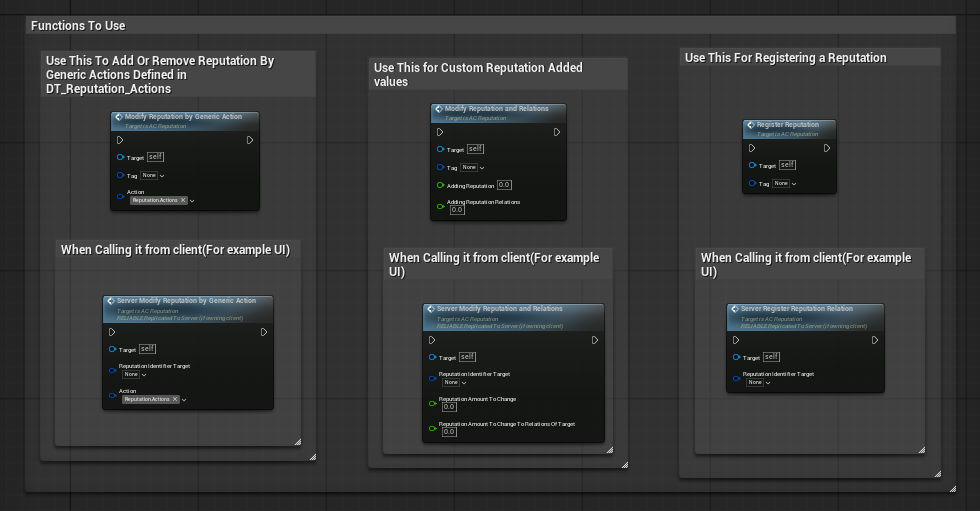Click input execution pin on Register Reputation node
The width and height of the screenshot is (980, 511).
pyautogui.click(x=750, y=148)
